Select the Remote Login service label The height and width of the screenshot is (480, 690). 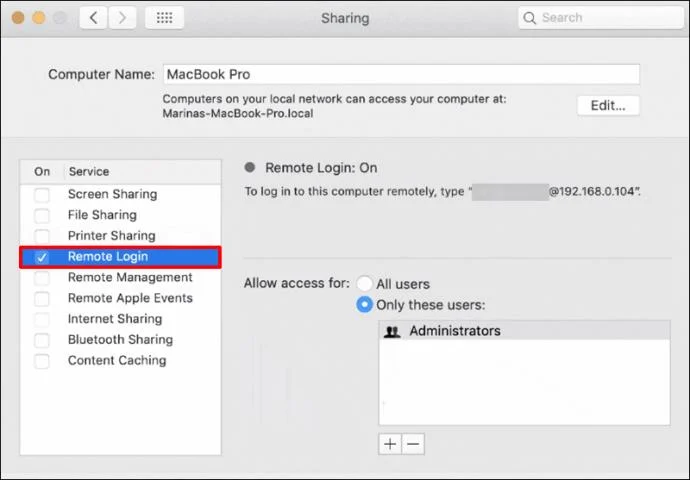(108, 256)
